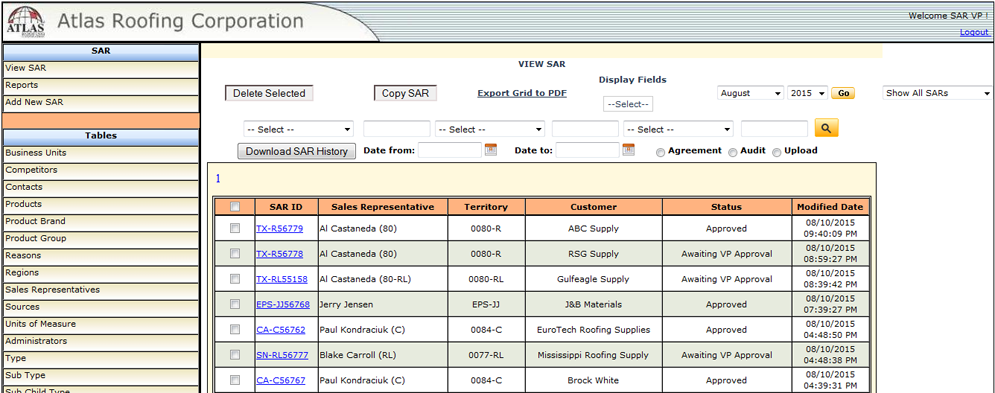This screenshot has height=393, width=995.
Task: Click the third filter text field
Action: 774,129
